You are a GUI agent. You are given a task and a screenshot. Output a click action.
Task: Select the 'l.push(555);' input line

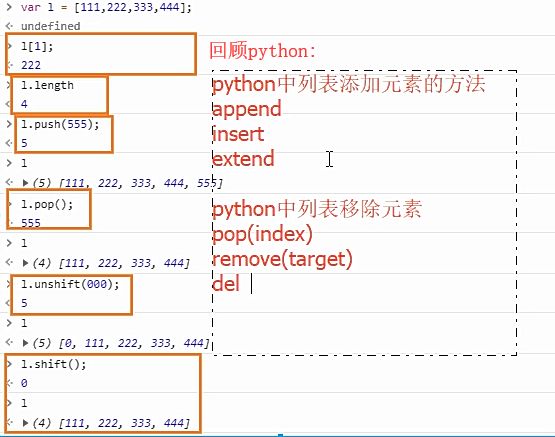point(60,125)
